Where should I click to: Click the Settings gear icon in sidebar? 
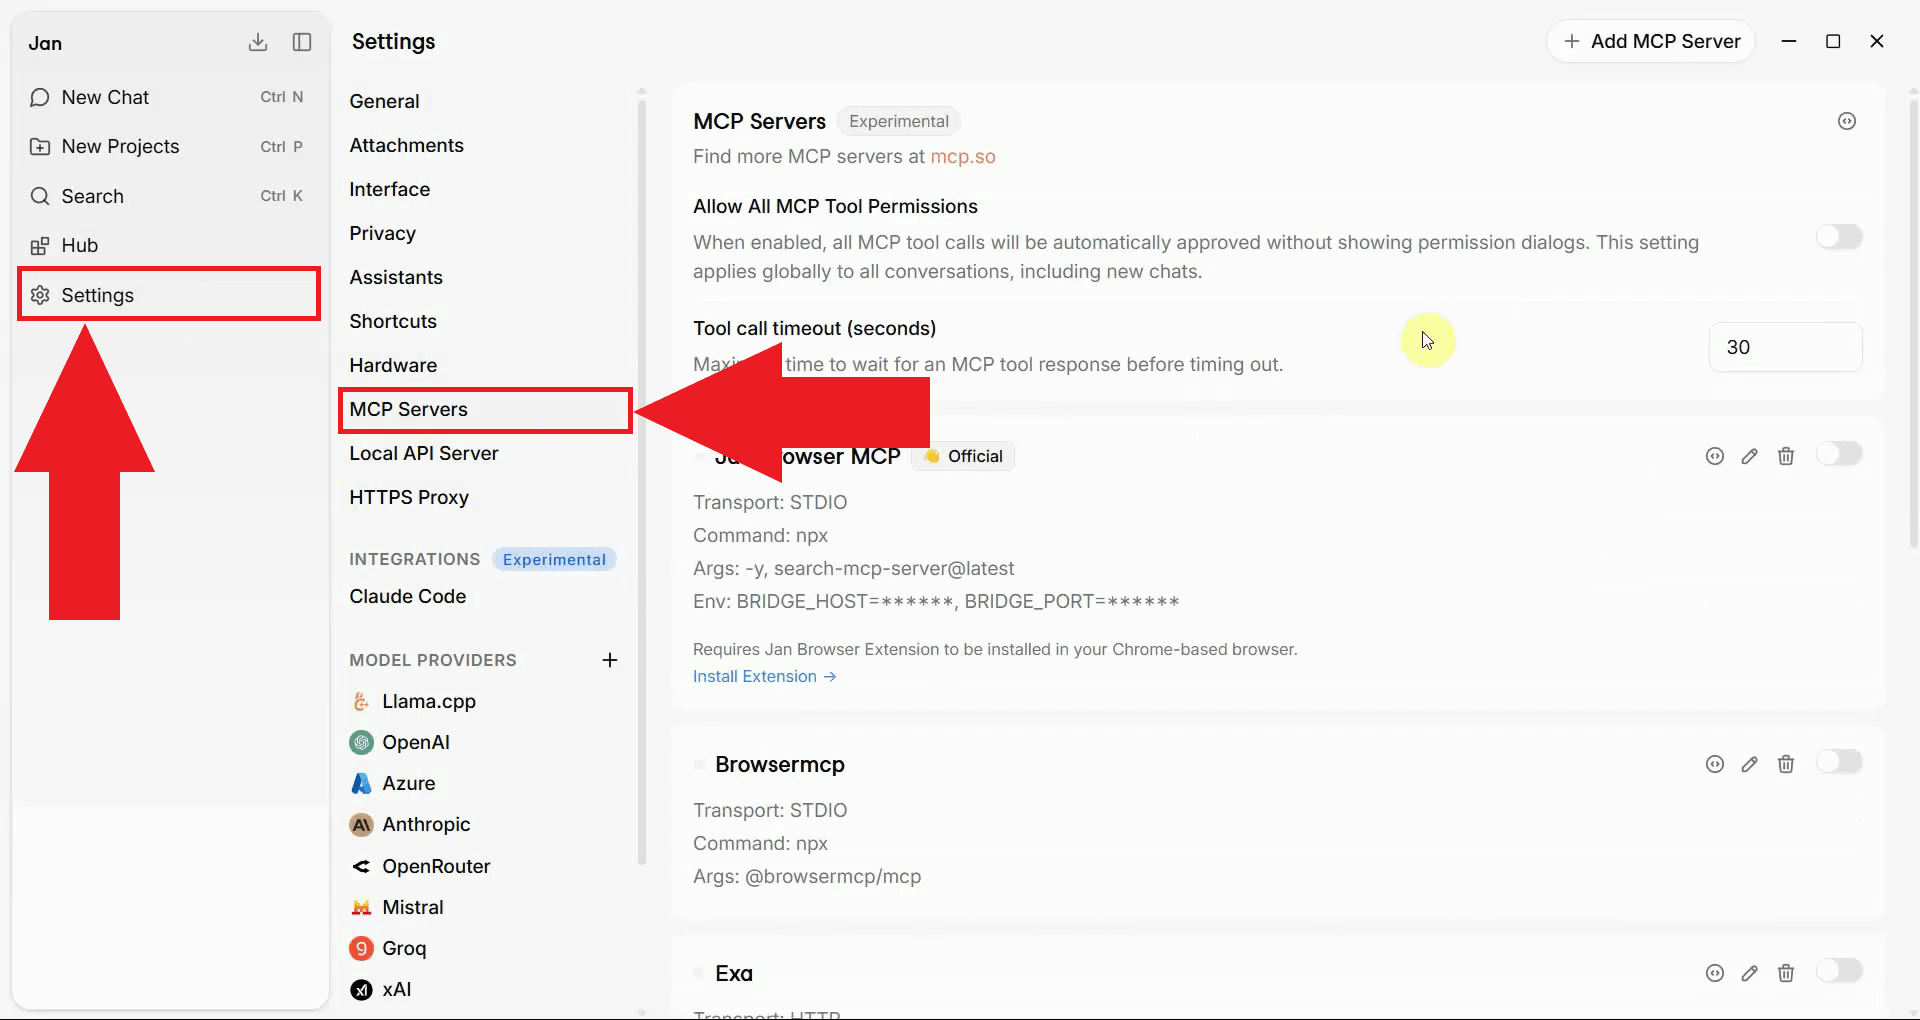pos(40,295)
